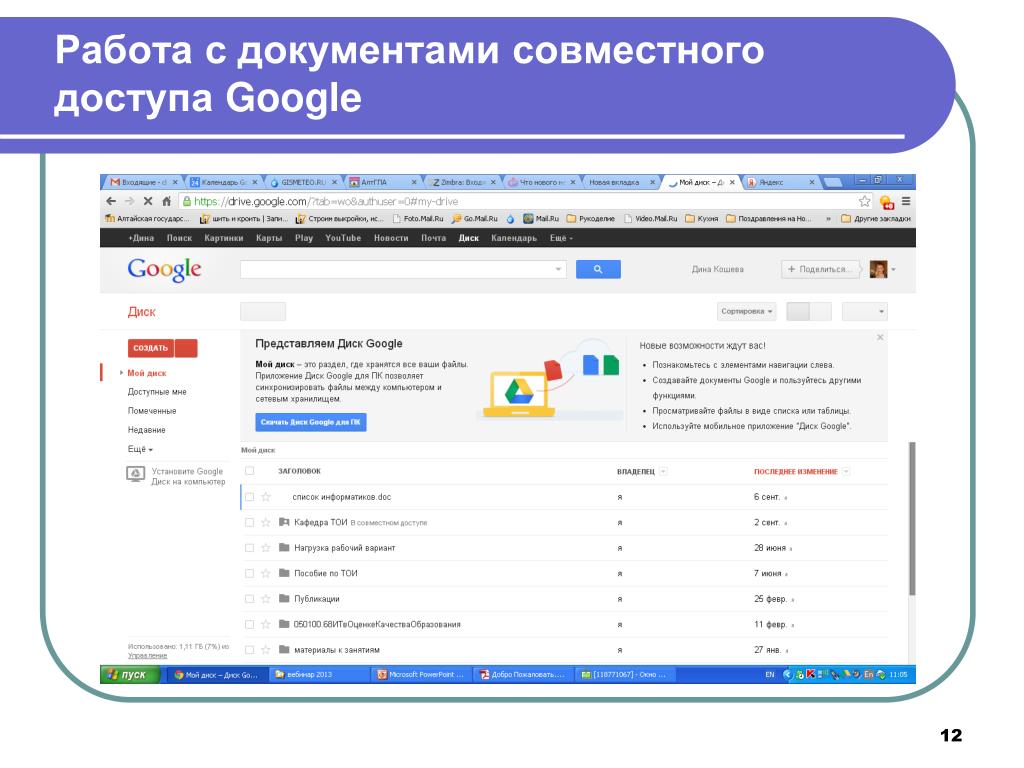Tick the header select-all checkbox beside ЗАГОЛОВОК

point(249,471)
